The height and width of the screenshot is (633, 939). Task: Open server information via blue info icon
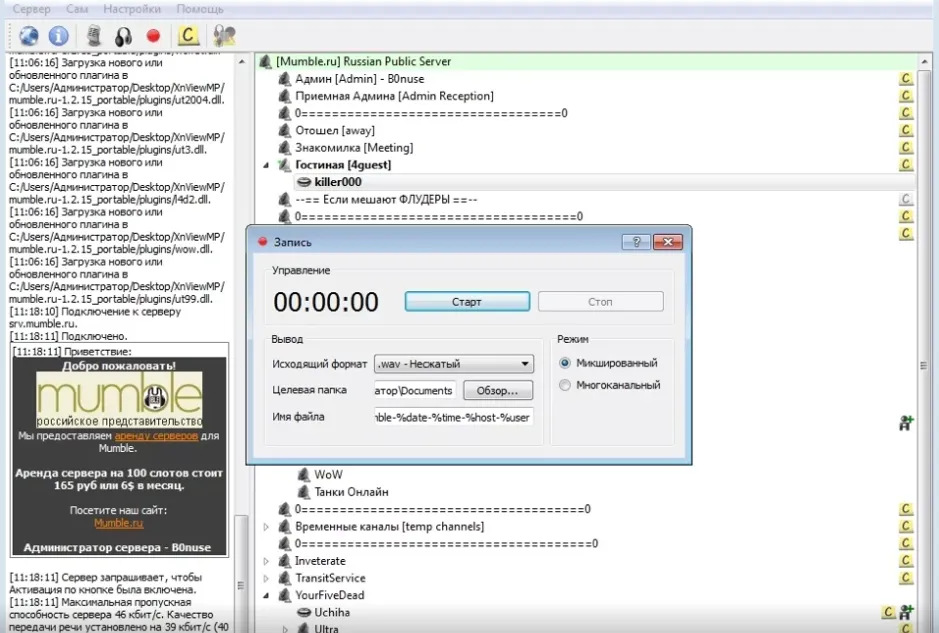[x=58, y=36]
